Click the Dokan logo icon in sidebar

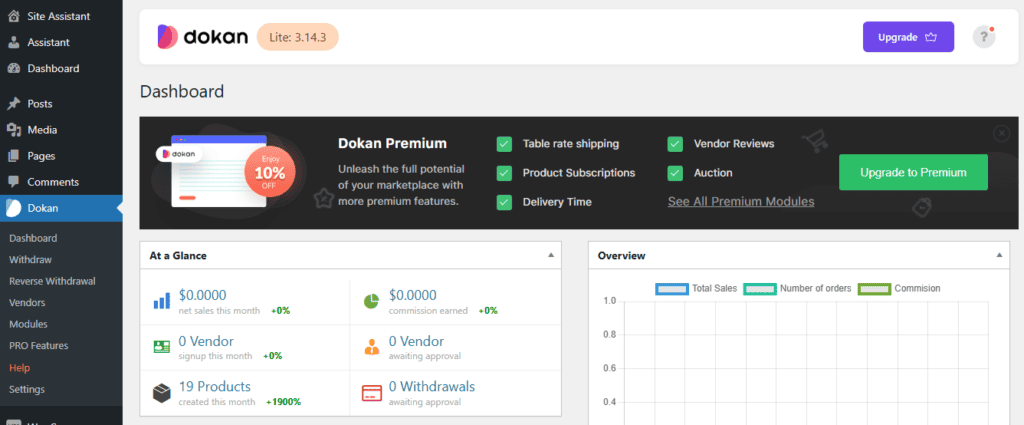pyautogui.click(x=14, y=208)
